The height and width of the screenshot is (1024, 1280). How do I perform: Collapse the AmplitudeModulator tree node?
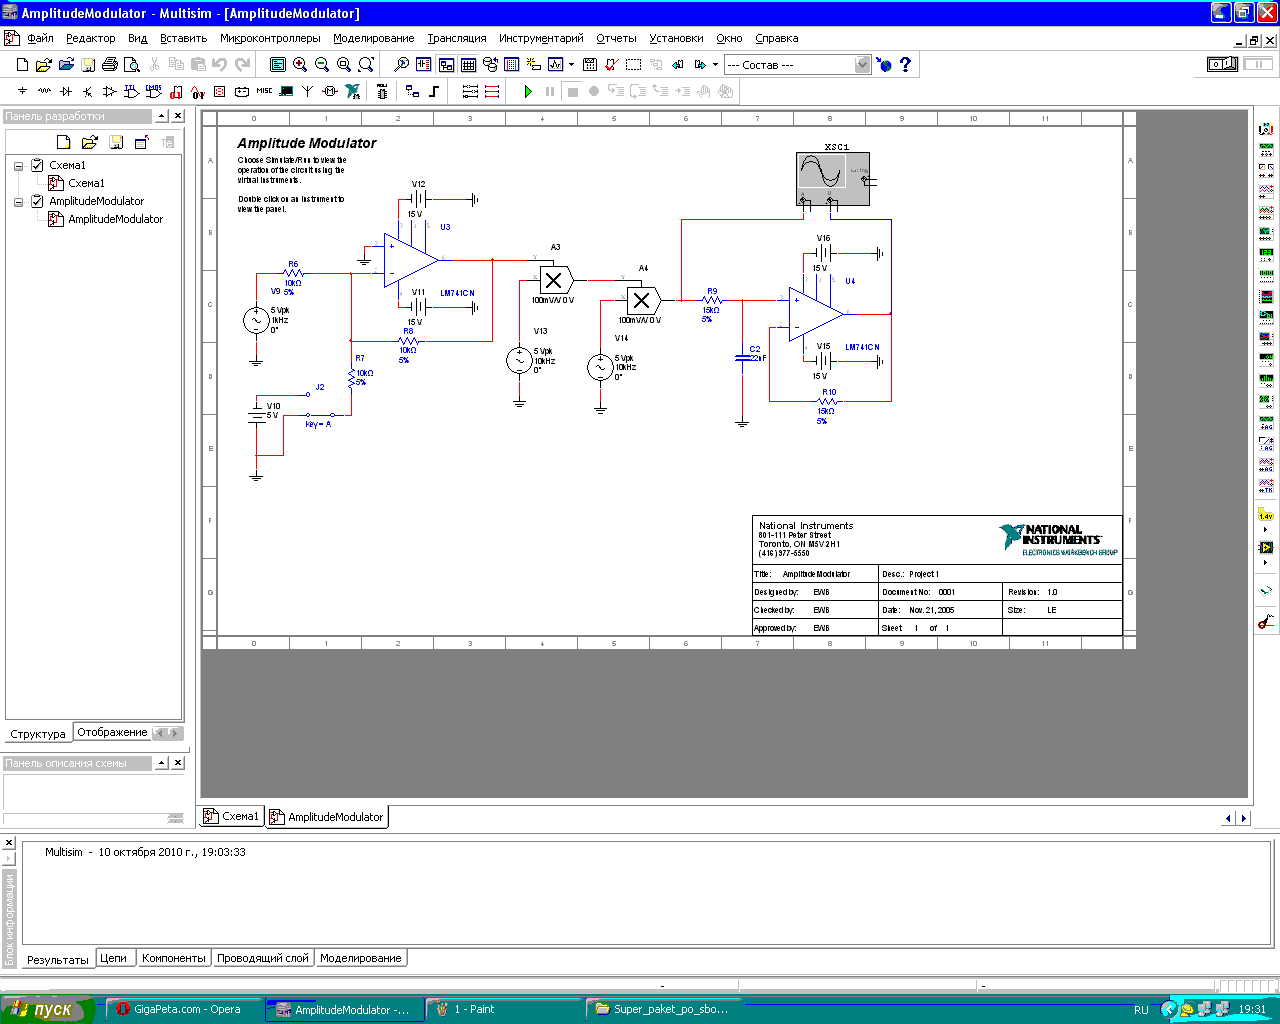tap(18, 202)
